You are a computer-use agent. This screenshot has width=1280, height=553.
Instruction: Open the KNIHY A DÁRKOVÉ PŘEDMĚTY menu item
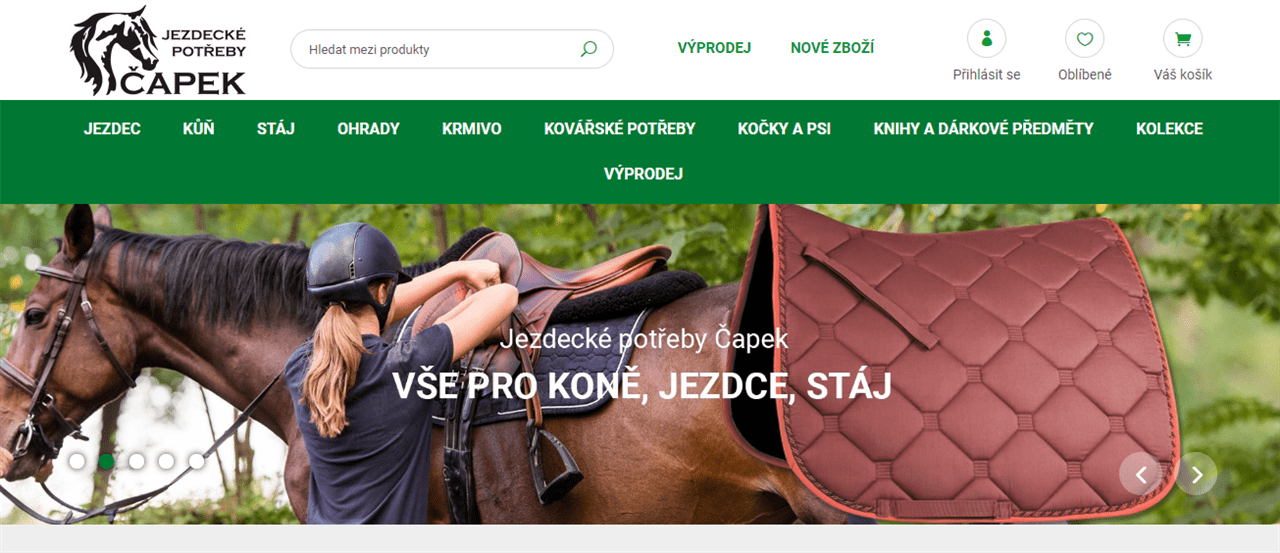983,128
